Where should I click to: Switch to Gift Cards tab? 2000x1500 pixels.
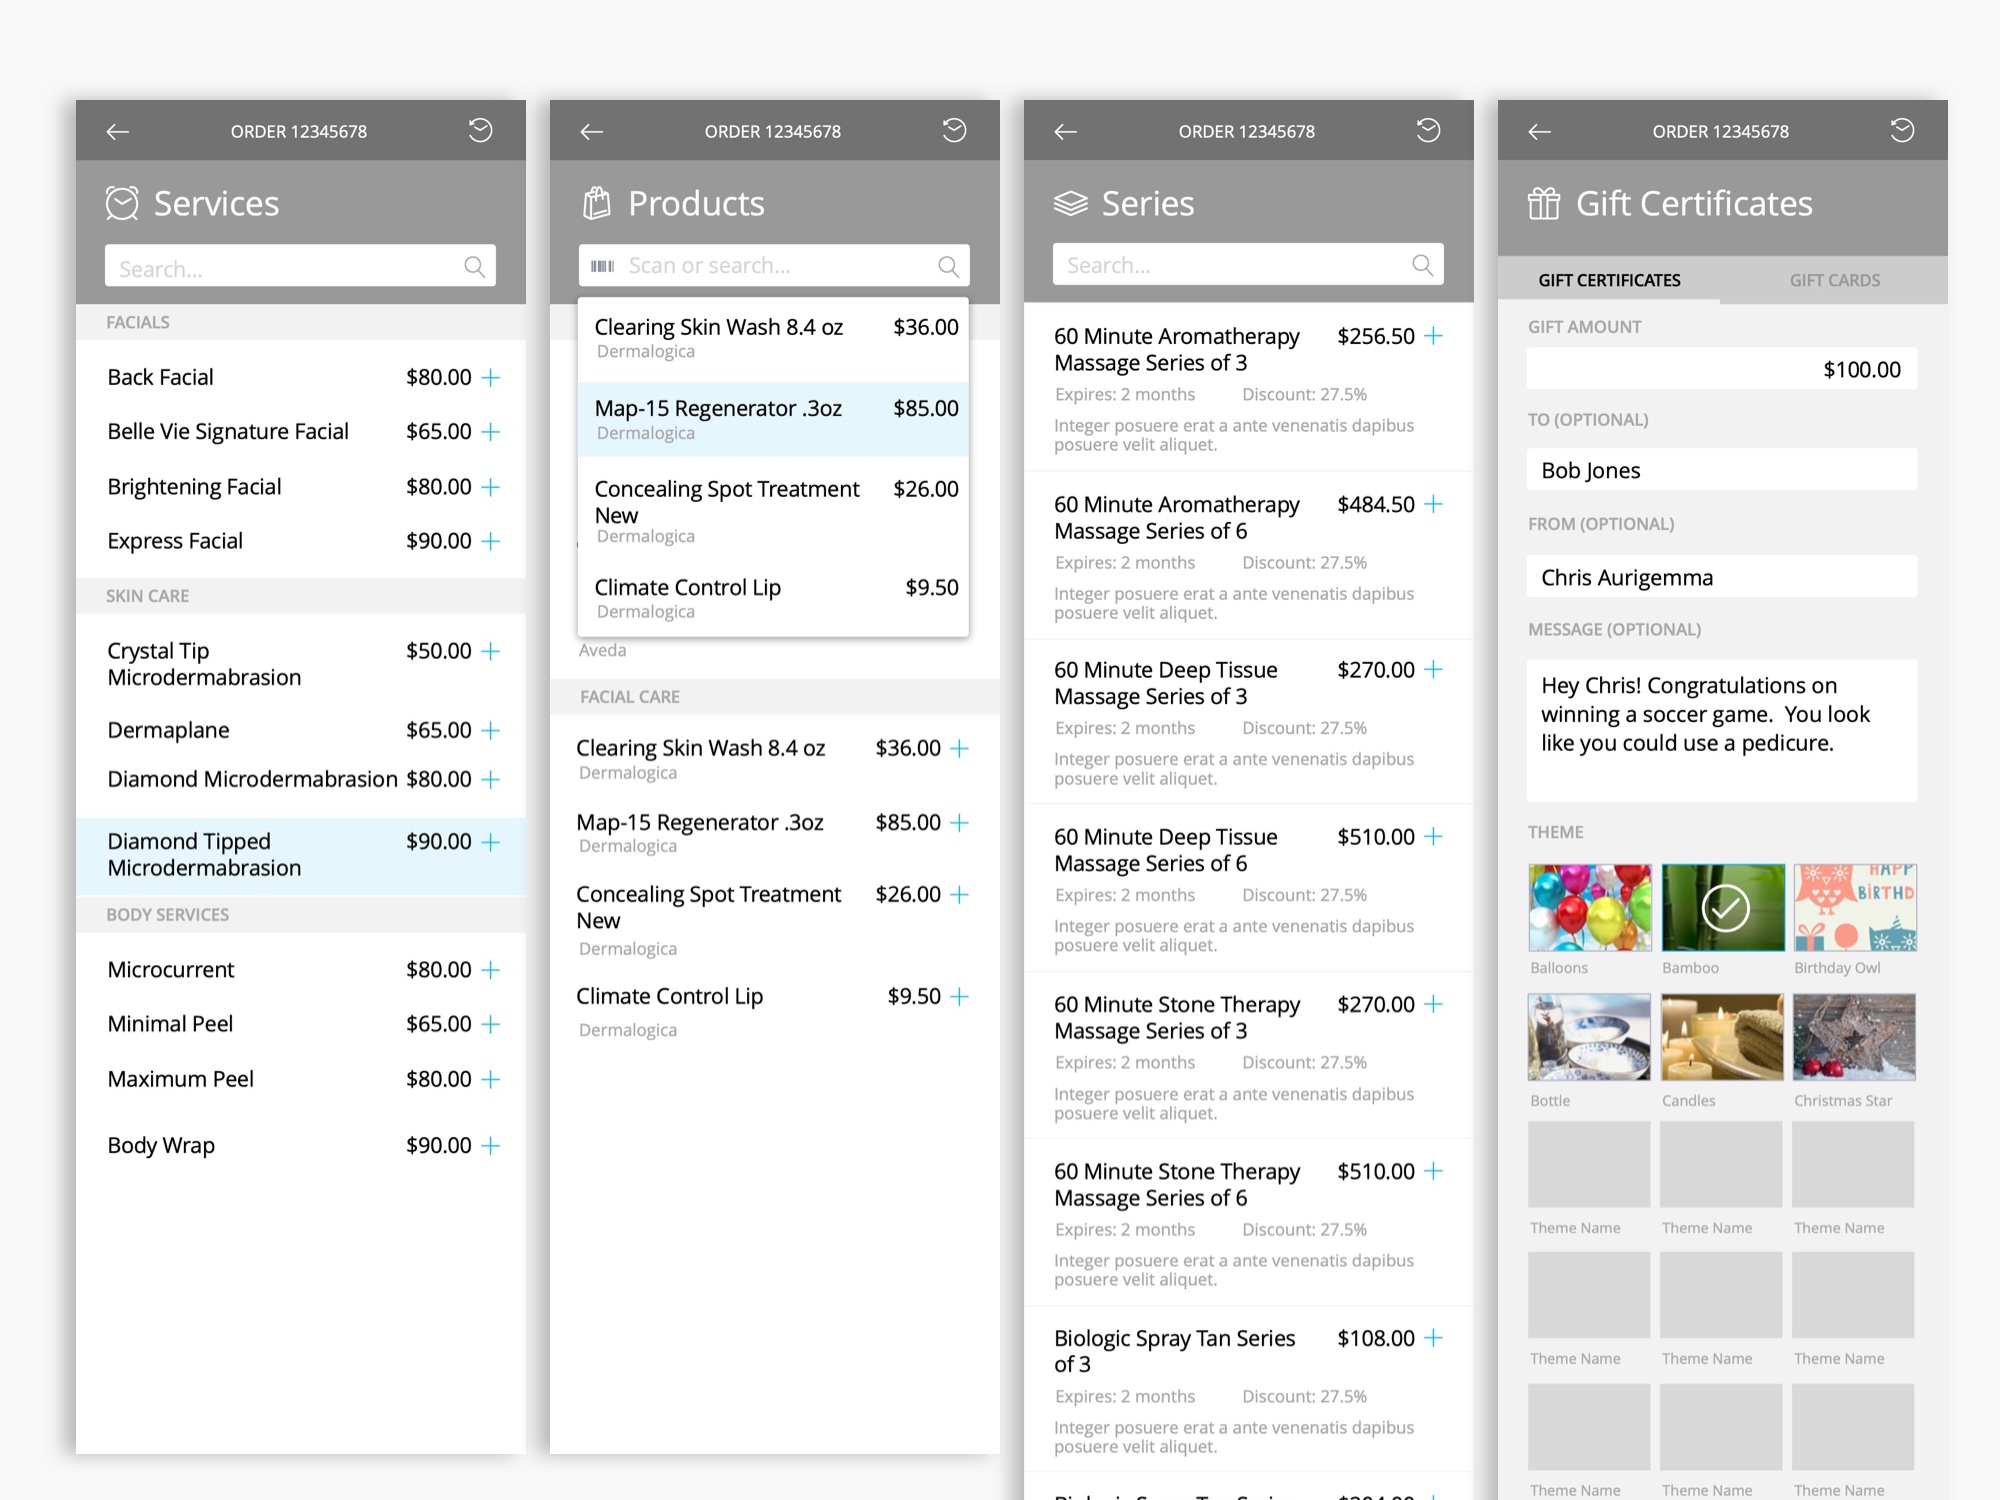point(1834,281)
